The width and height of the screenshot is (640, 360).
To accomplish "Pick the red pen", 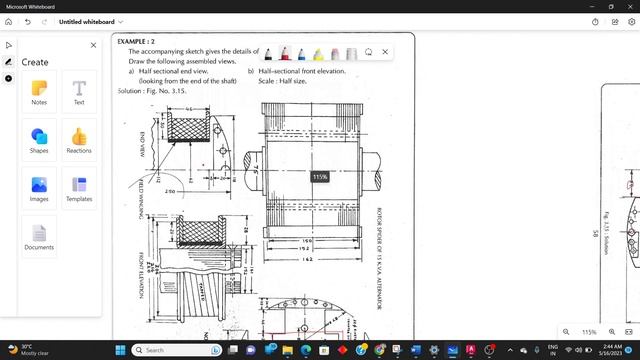I will (285, 53).
